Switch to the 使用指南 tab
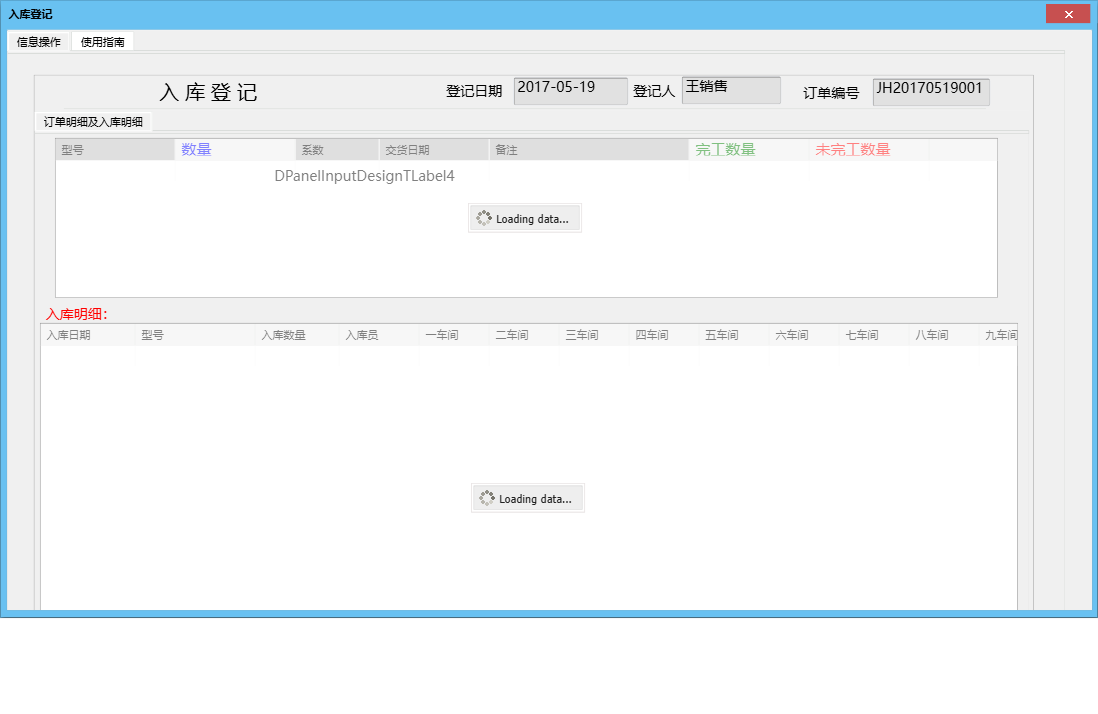The width and height of the screenshot is (1098, 714). click(102, 41)
